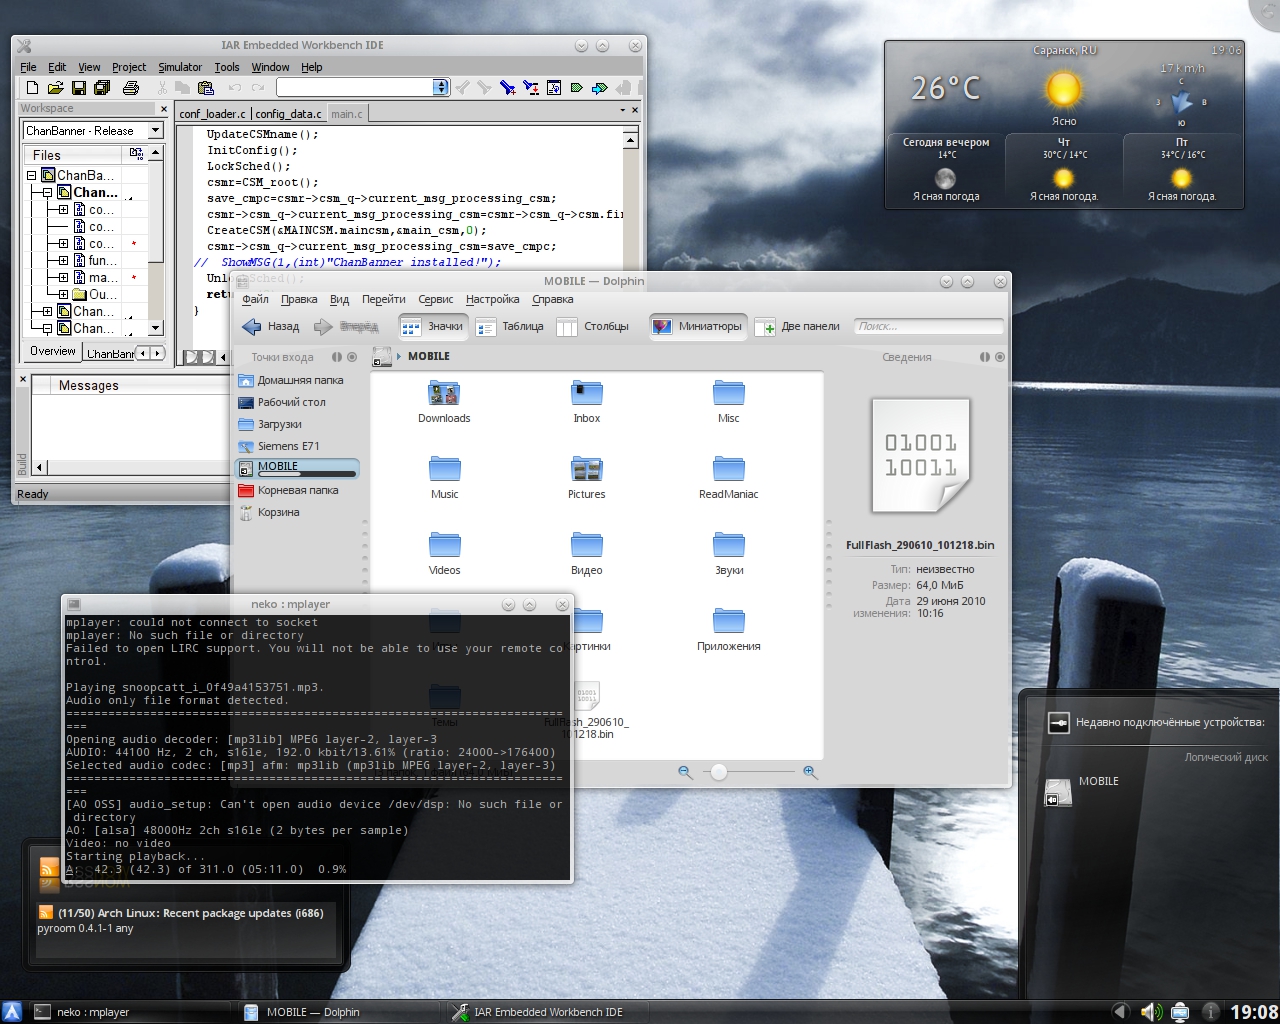The width and height of the screenshot is (1280, 1024).
Task: Open editor tab list dropdown arrow
Action: click(x=622, y=110)
